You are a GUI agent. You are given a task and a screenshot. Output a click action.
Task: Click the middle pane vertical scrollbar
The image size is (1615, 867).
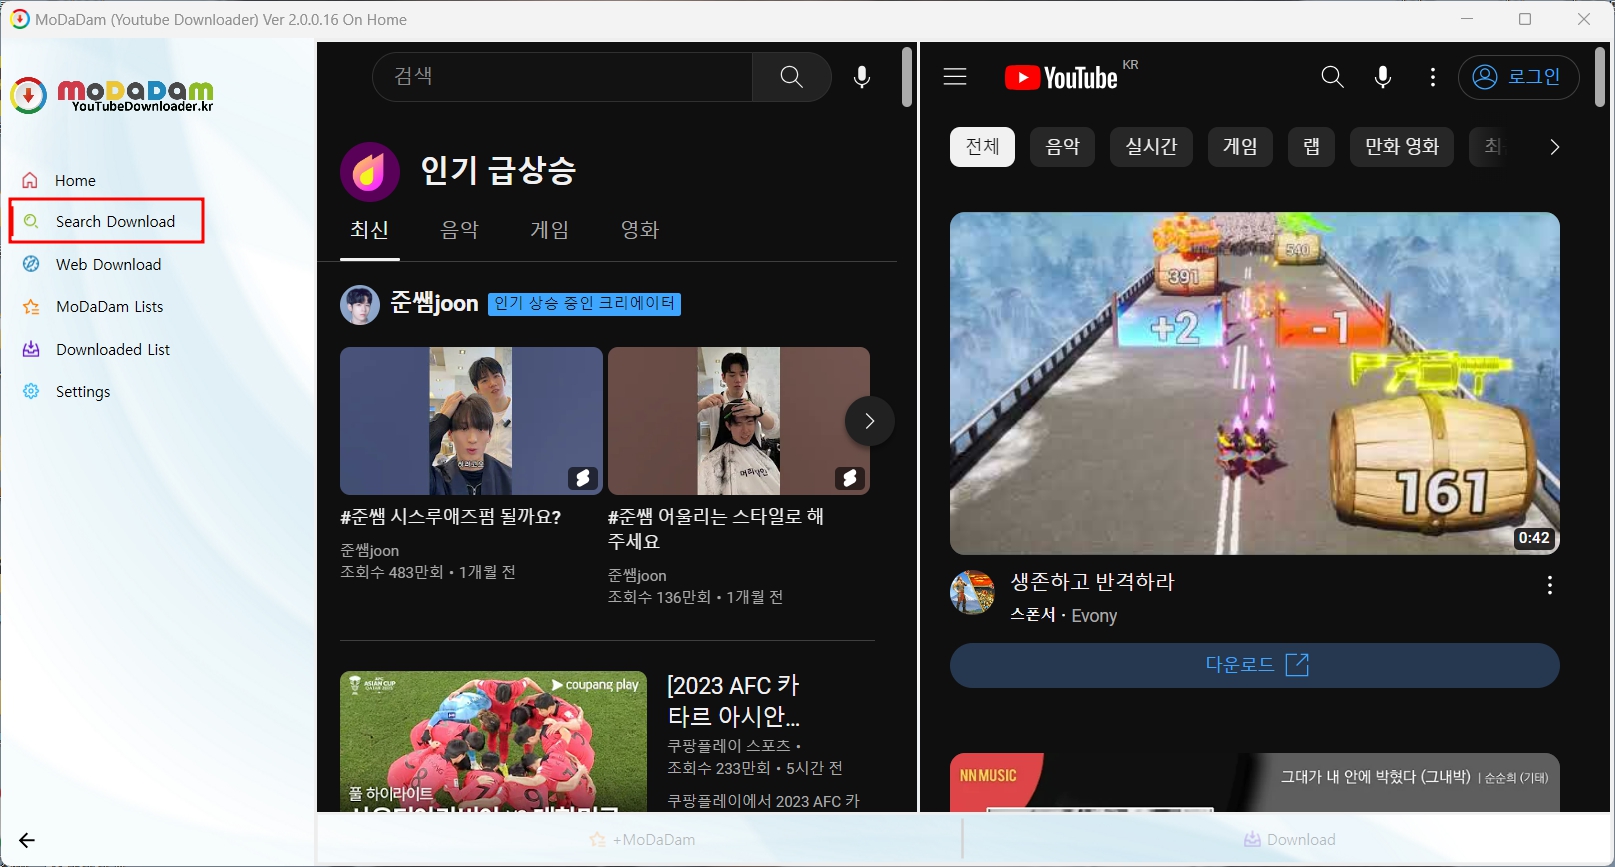point(906,76)
